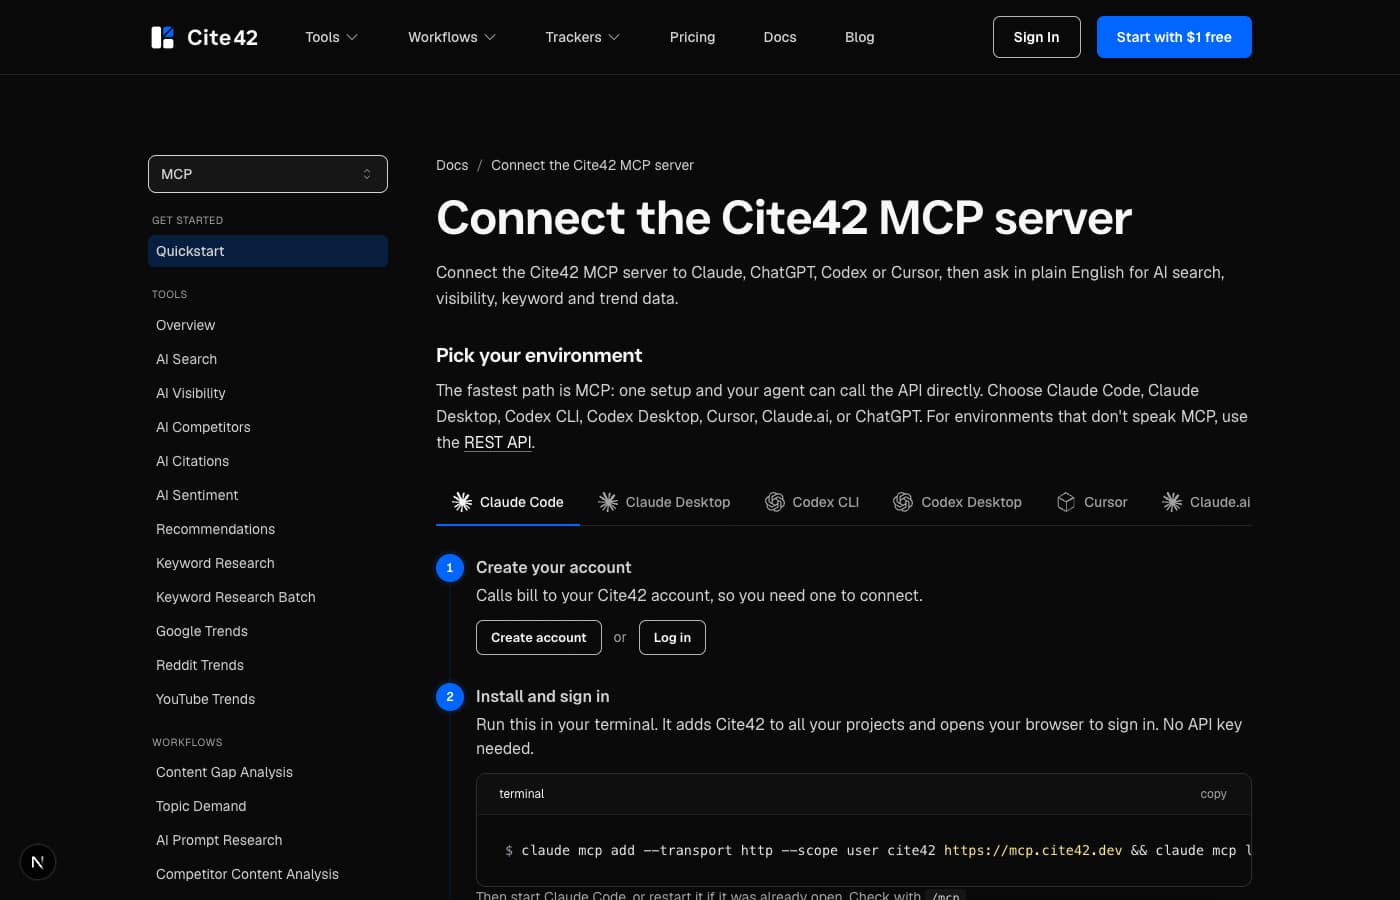Open AI Competitors in the sidebar

(268, 427)
